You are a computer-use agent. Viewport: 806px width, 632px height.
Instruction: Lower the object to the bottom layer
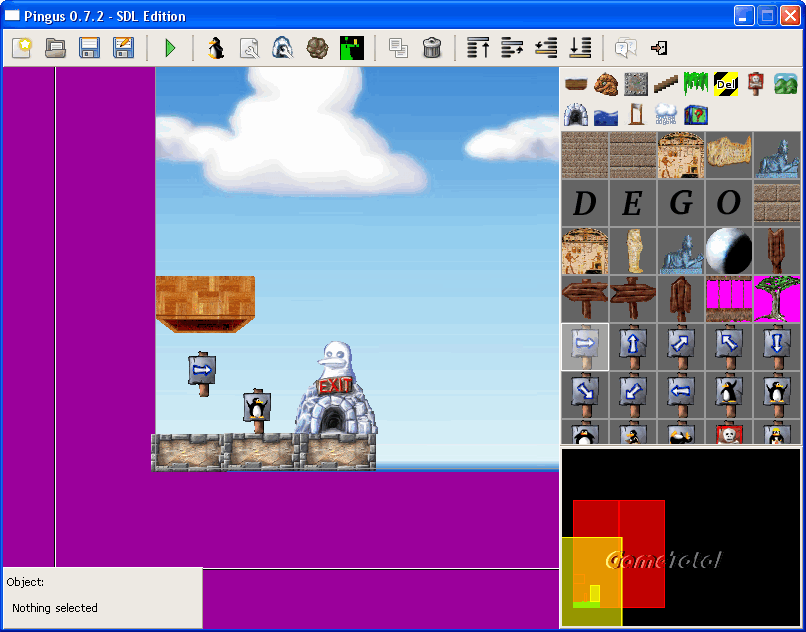(580, 48)
